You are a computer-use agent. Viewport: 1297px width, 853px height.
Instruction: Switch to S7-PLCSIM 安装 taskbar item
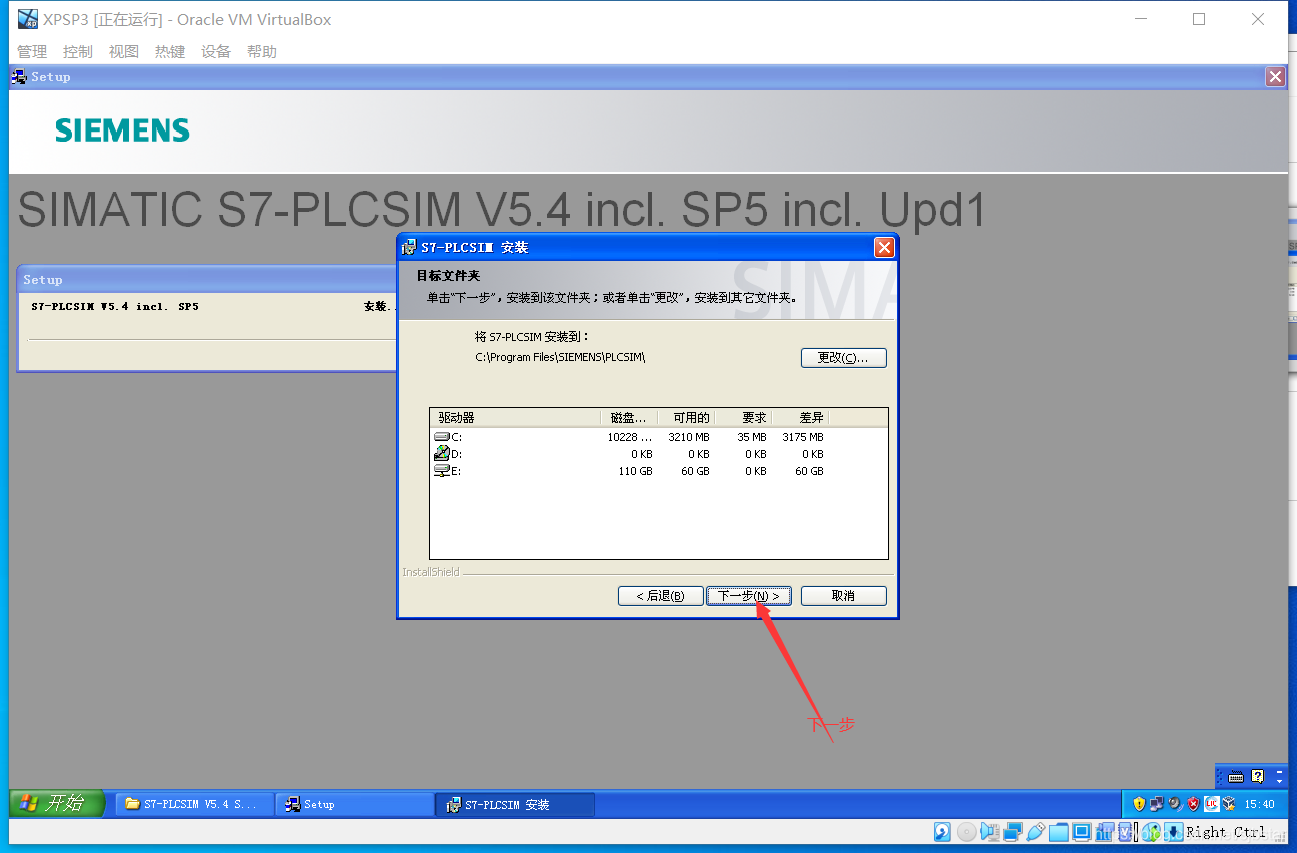pyautogui.click(x=514, y=804)
